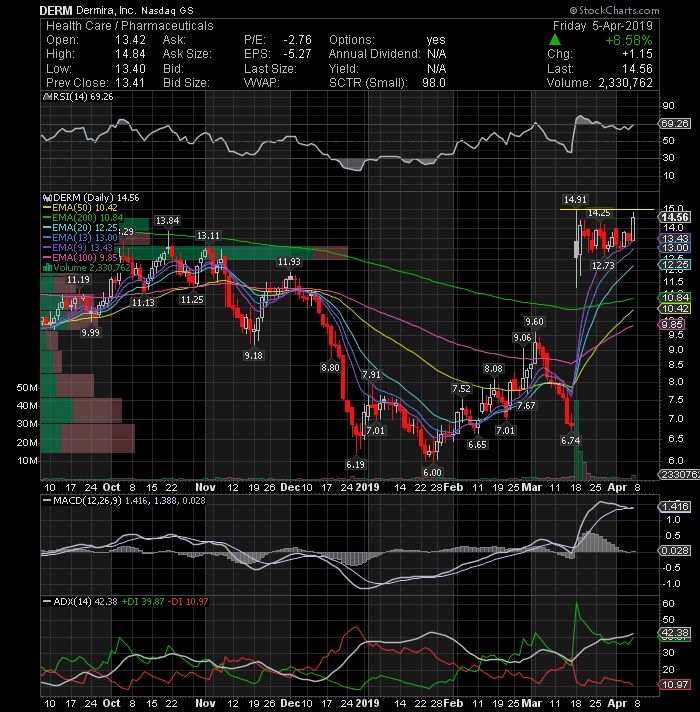Click the Health Care / Pharmaceuticals sector label
Viewport: 700px width, 712px height.
pyautogui.click(x=129, y=26)
